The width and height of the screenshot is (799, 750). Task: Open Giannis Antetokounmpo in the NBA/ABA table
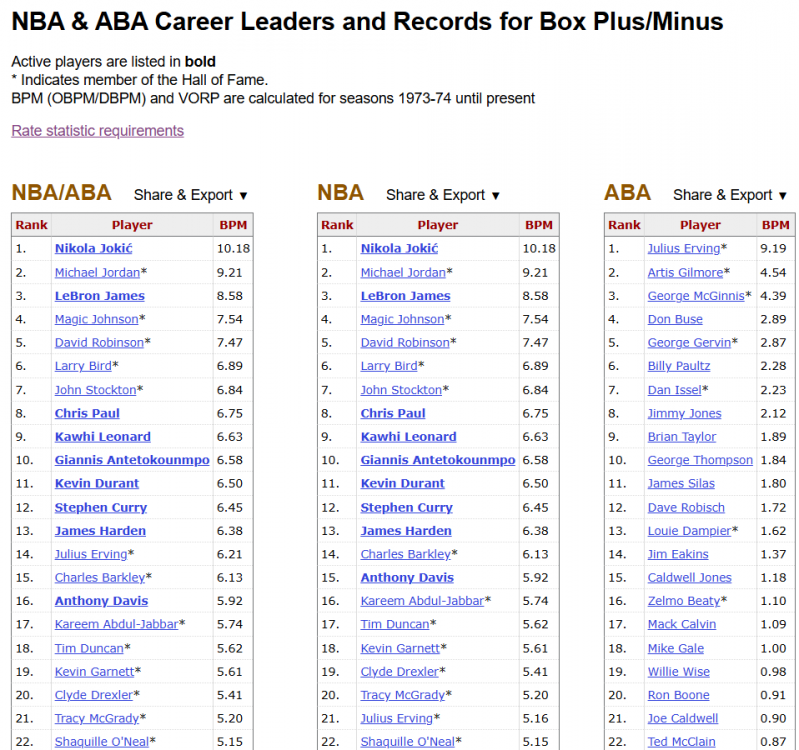click(x=132, y=460)
